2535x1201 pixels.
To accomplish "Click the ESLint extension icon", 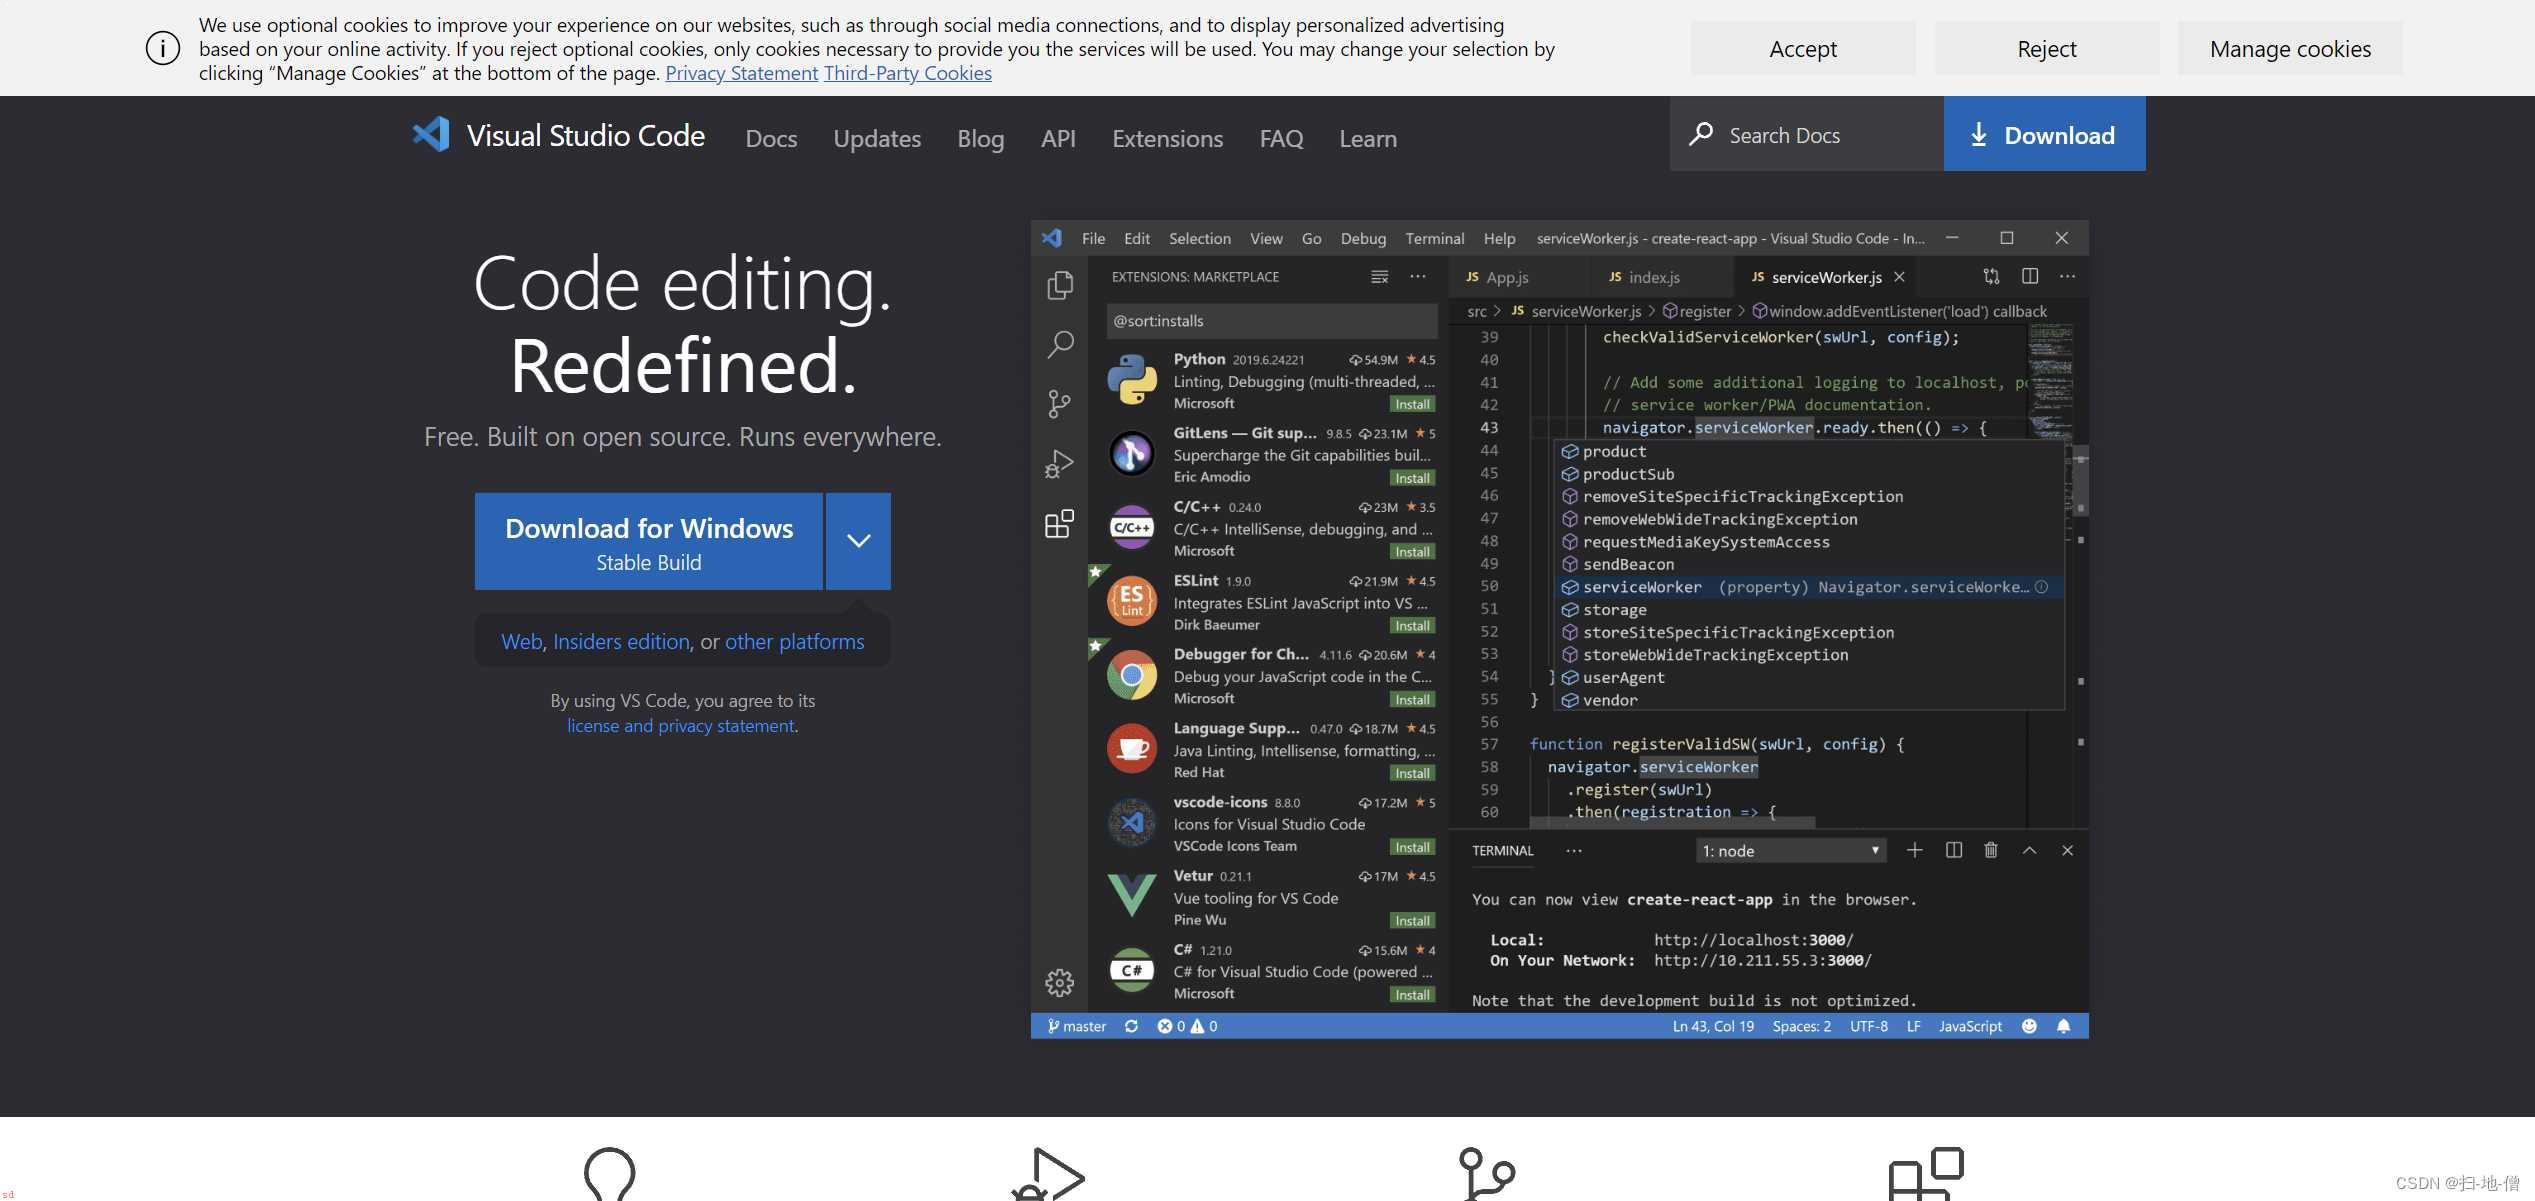I will (x=1132, y=601).
